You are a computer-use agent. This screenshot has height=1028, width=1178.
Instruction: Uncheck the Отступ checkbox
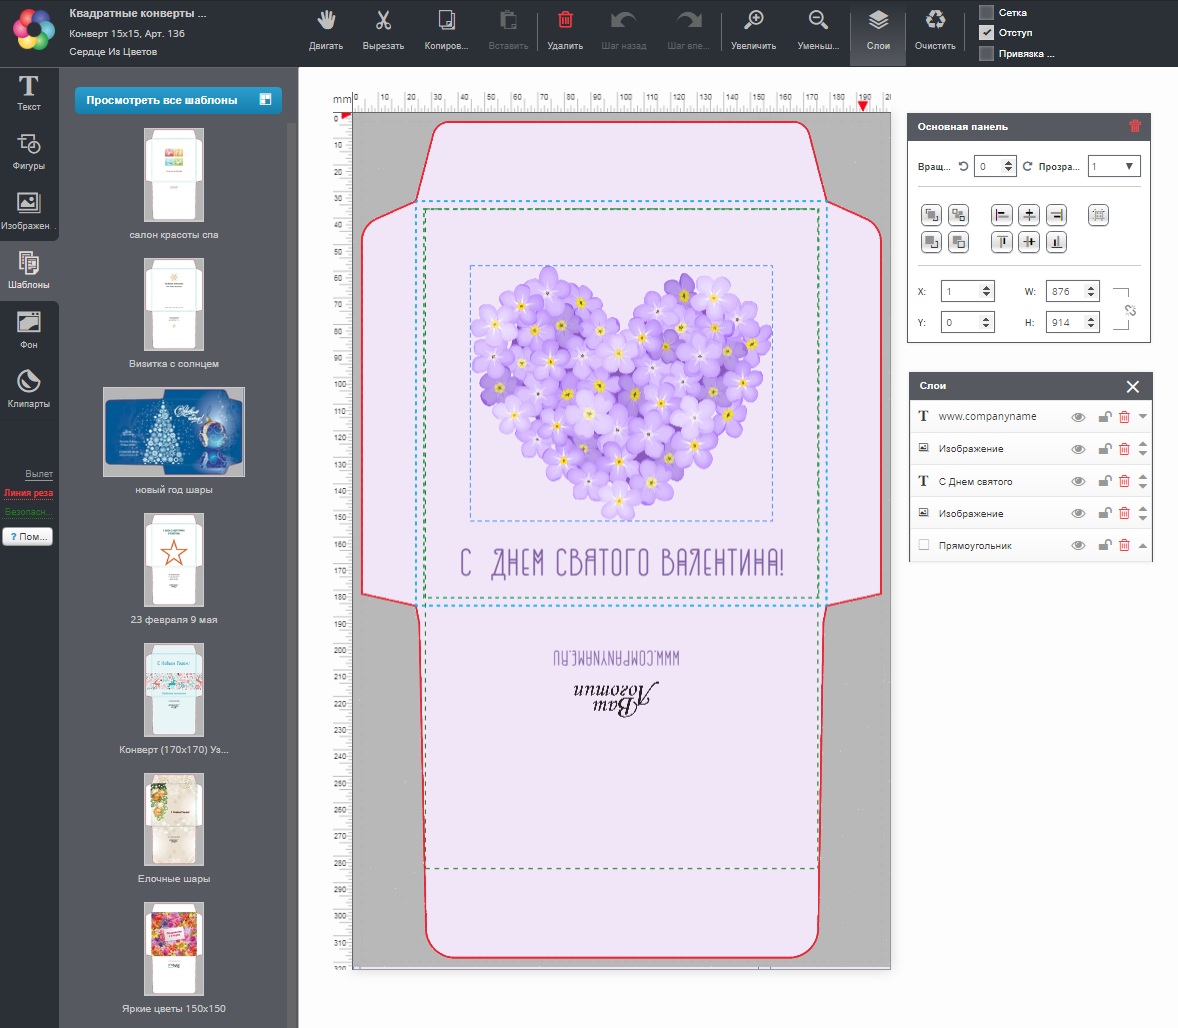pyautogui.click(x=986, y=33)
